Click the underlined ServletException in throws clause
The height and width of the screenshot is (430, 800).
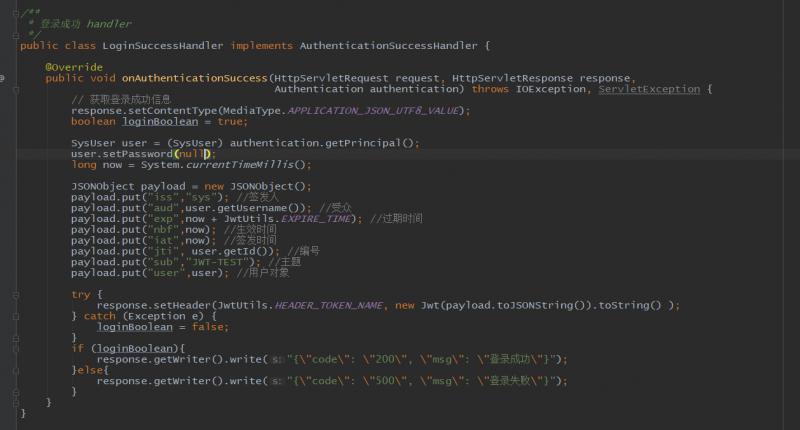click(649, 89)
